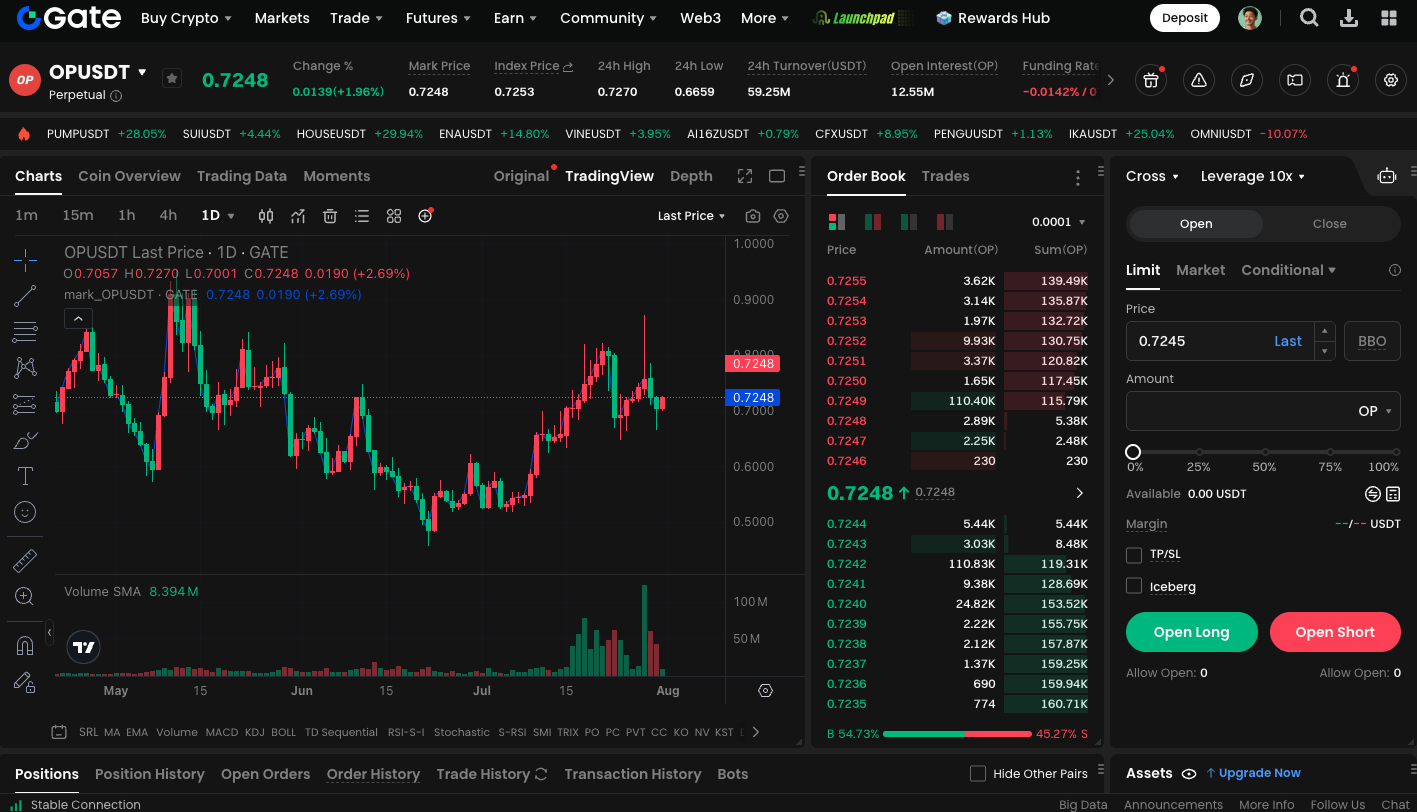Screen dimensions: 1417x812
Task: Open the Leverage 10x dropdown
Action: click(x=1253, y=176)
